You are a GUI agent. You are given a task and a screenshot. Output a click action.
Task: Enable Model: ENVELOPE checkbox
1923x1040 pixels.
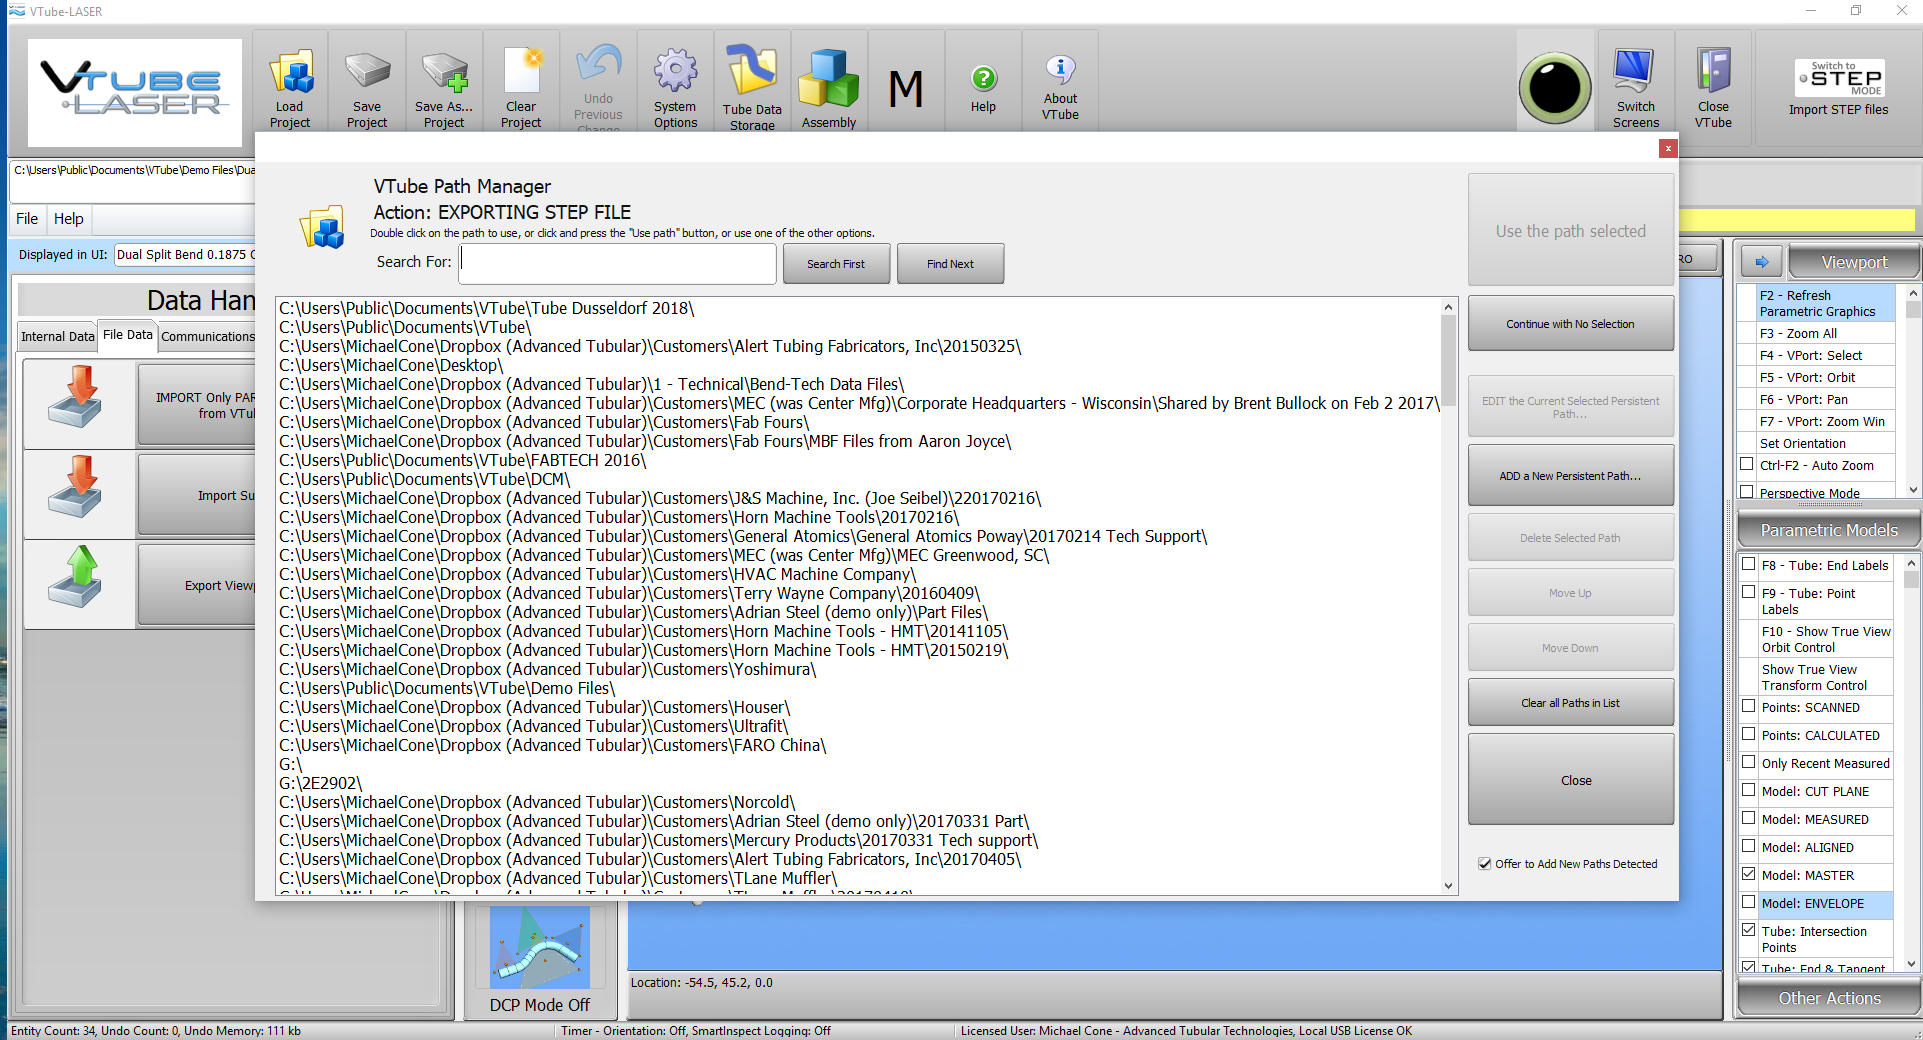coord(1748,903)
